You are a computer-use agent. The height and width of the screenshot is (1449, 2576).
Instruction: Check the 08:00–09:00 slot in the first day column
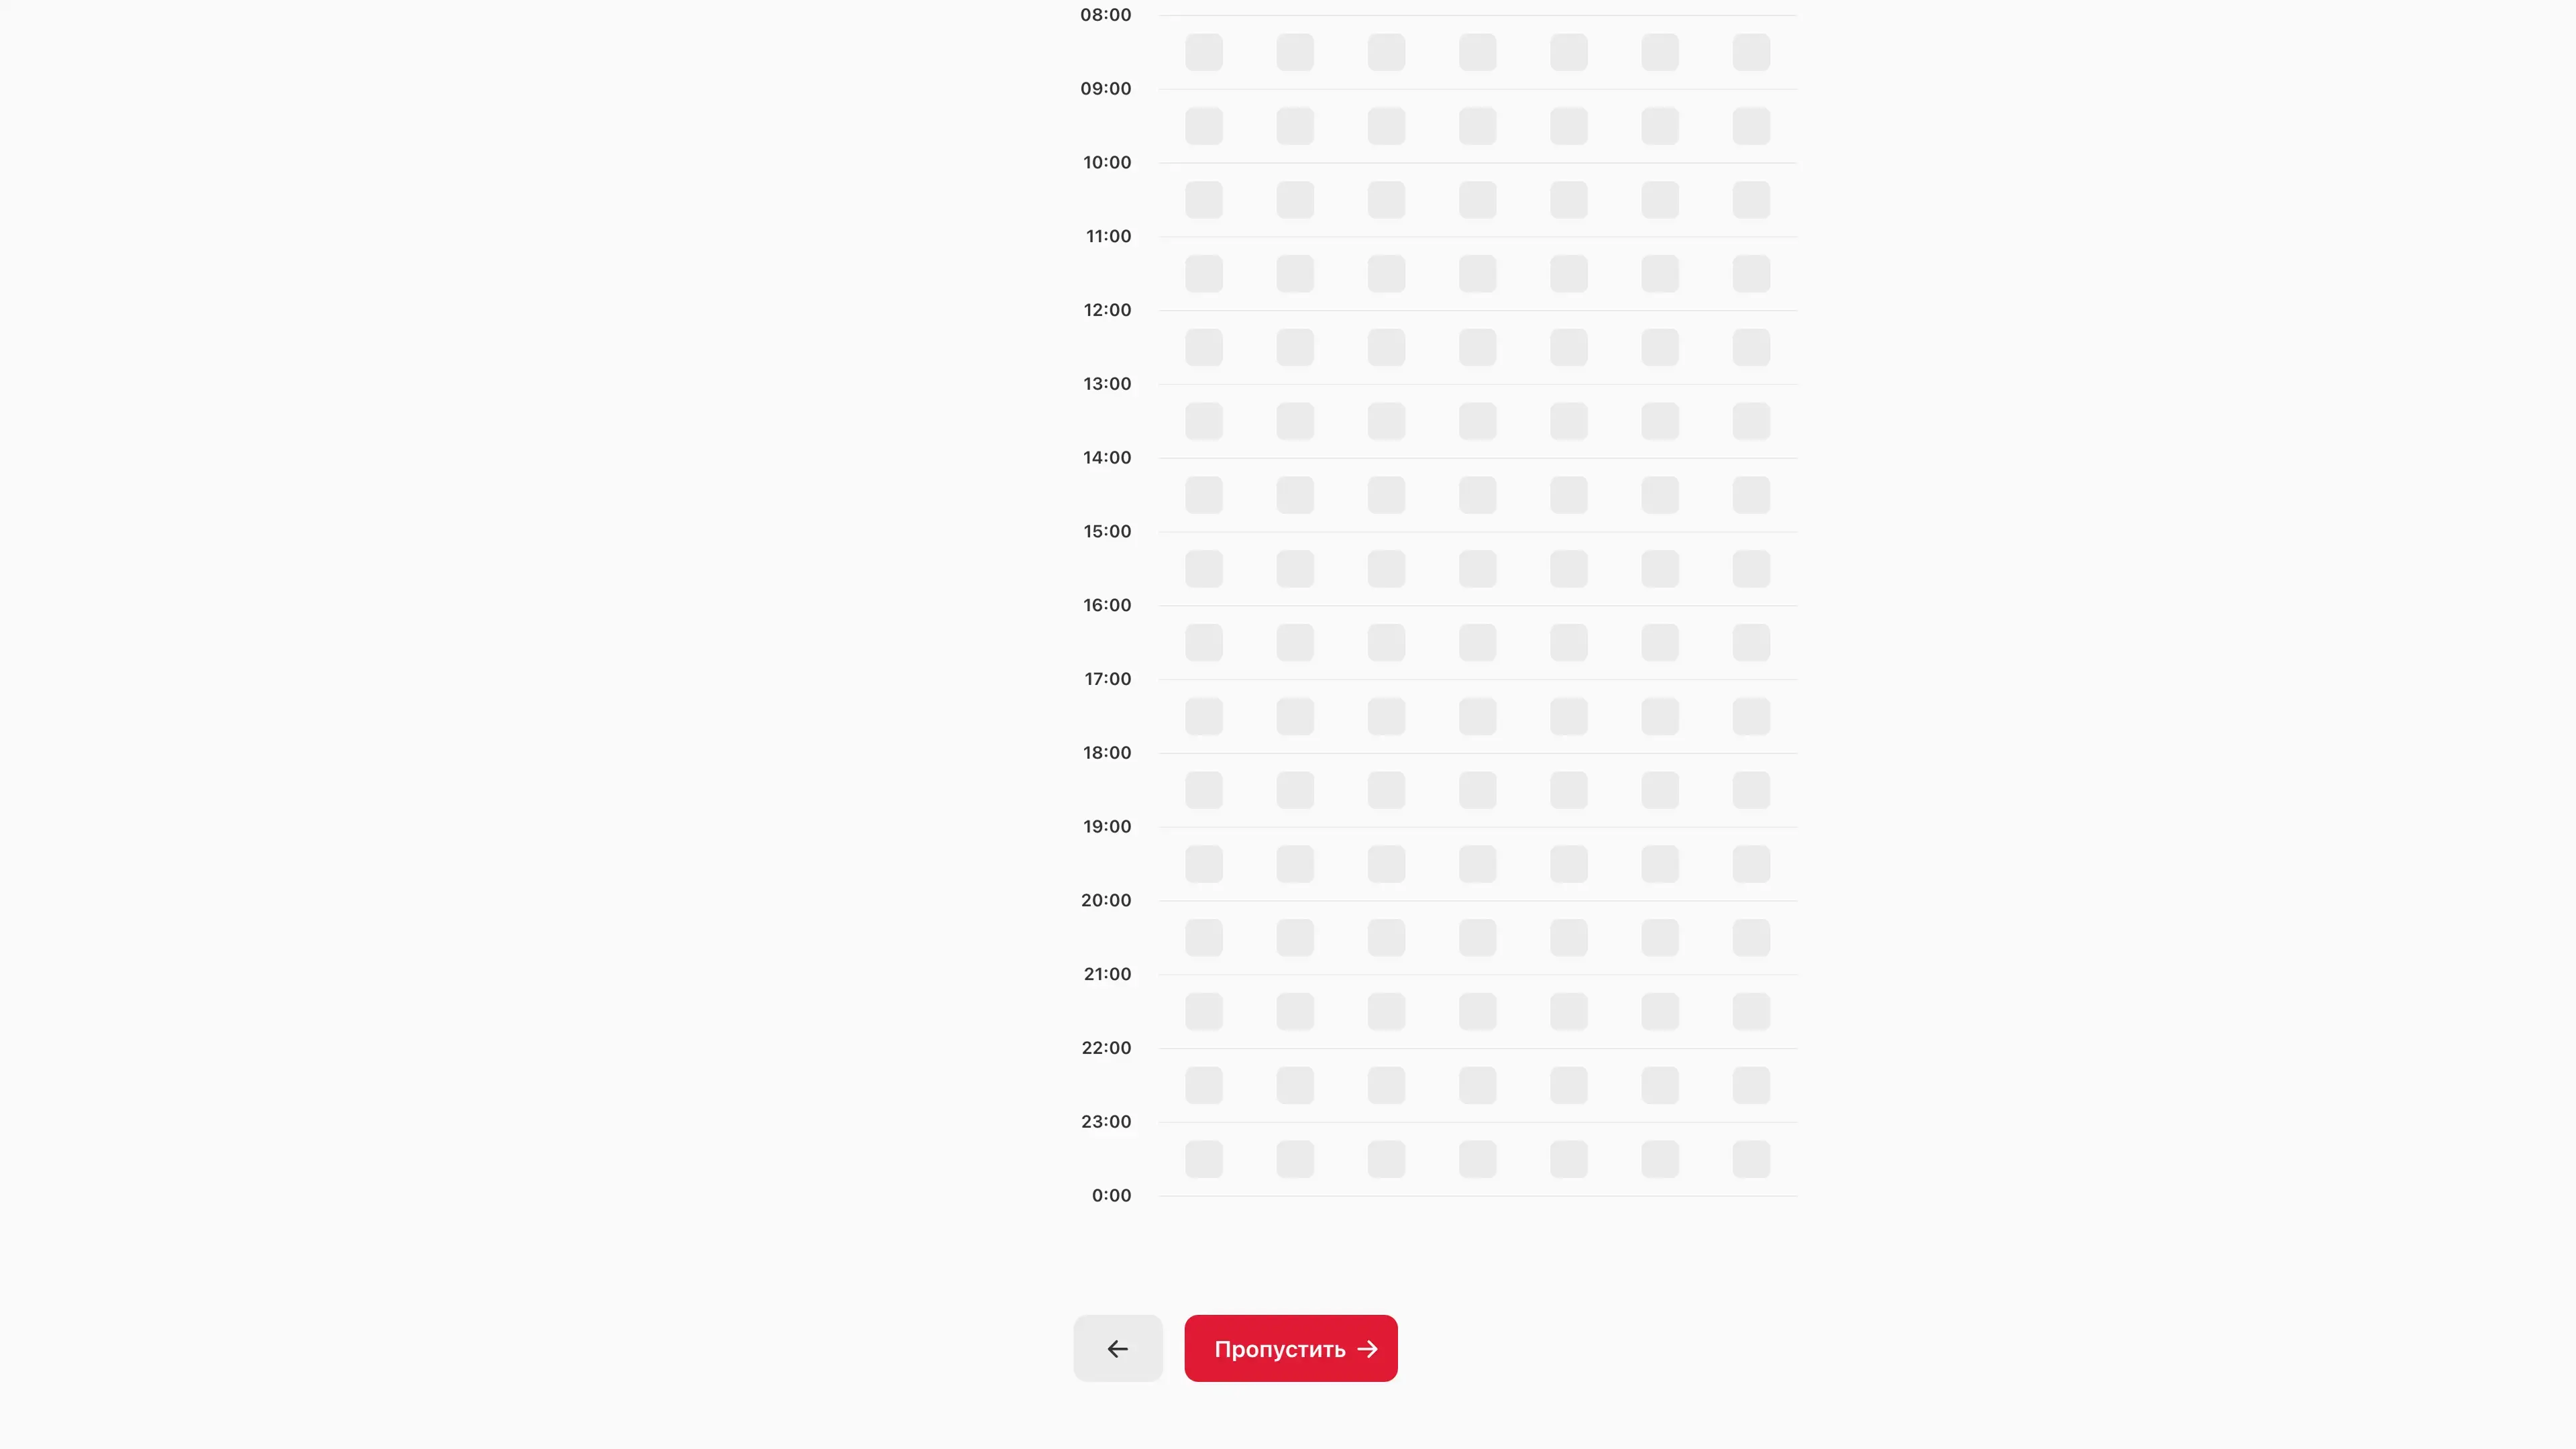pyautogui.click(x=1204, y=52)
